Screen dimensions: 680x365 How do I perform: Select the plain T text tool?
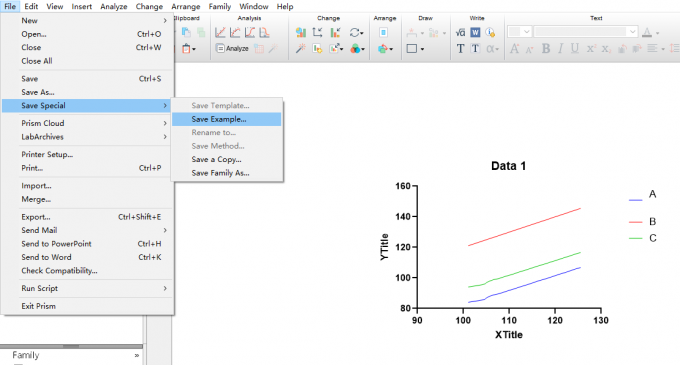click(x=461, y=49)
